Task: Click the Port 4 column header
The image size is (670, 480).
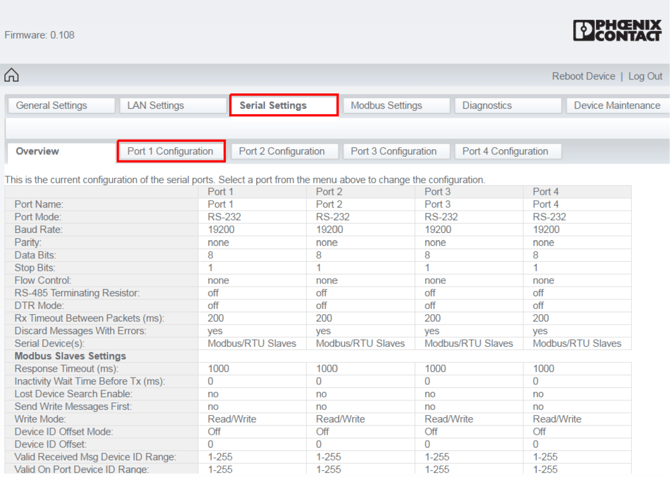Action: point(546,192)
